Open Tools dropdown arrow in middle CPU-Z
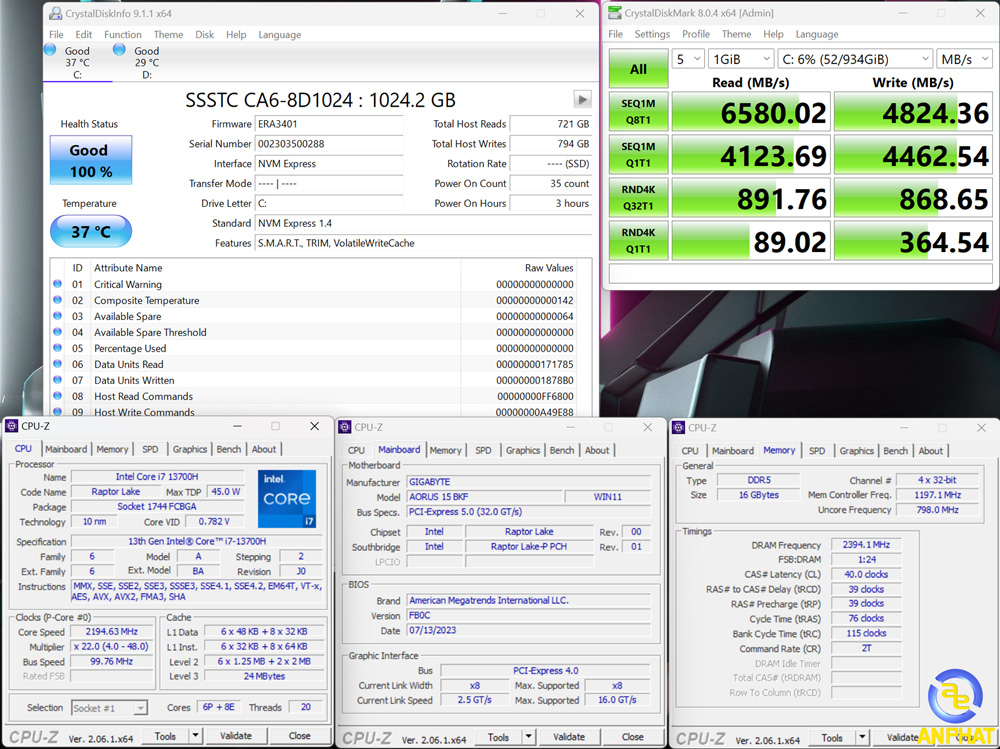 pyautogui.click(x=528, y=737)
